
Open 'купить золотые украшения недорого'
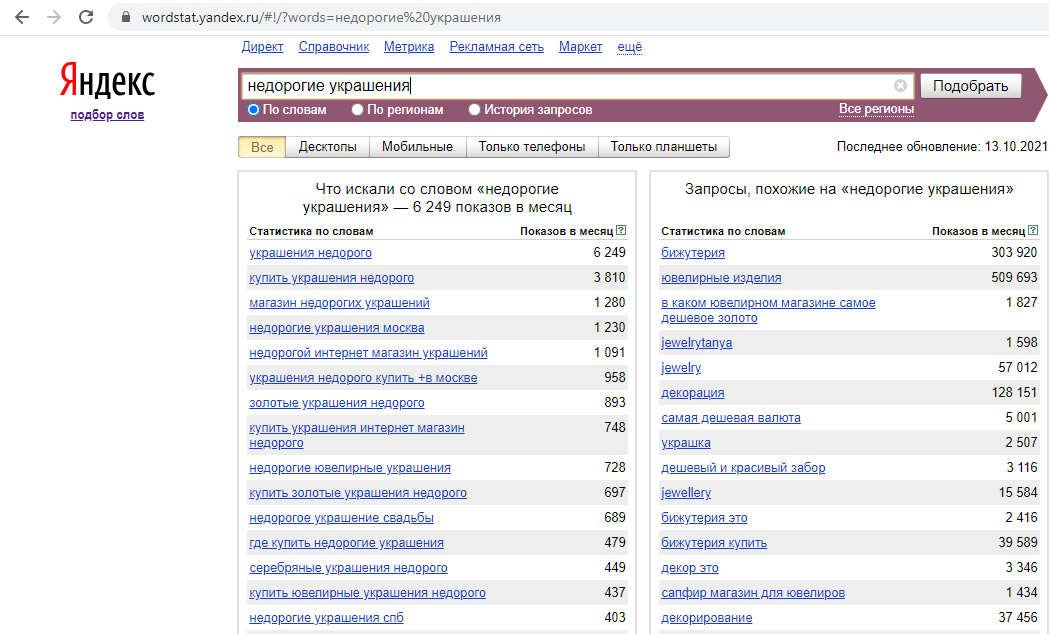(358, 493)
